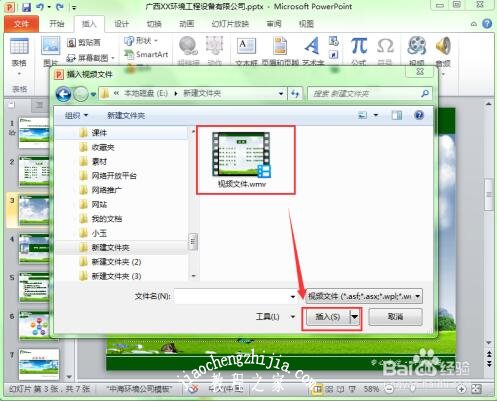Select slide 7 thumbnail in PowerPoint panel
Viewport: 497px width, 401px height.
[x=39, y=365]
